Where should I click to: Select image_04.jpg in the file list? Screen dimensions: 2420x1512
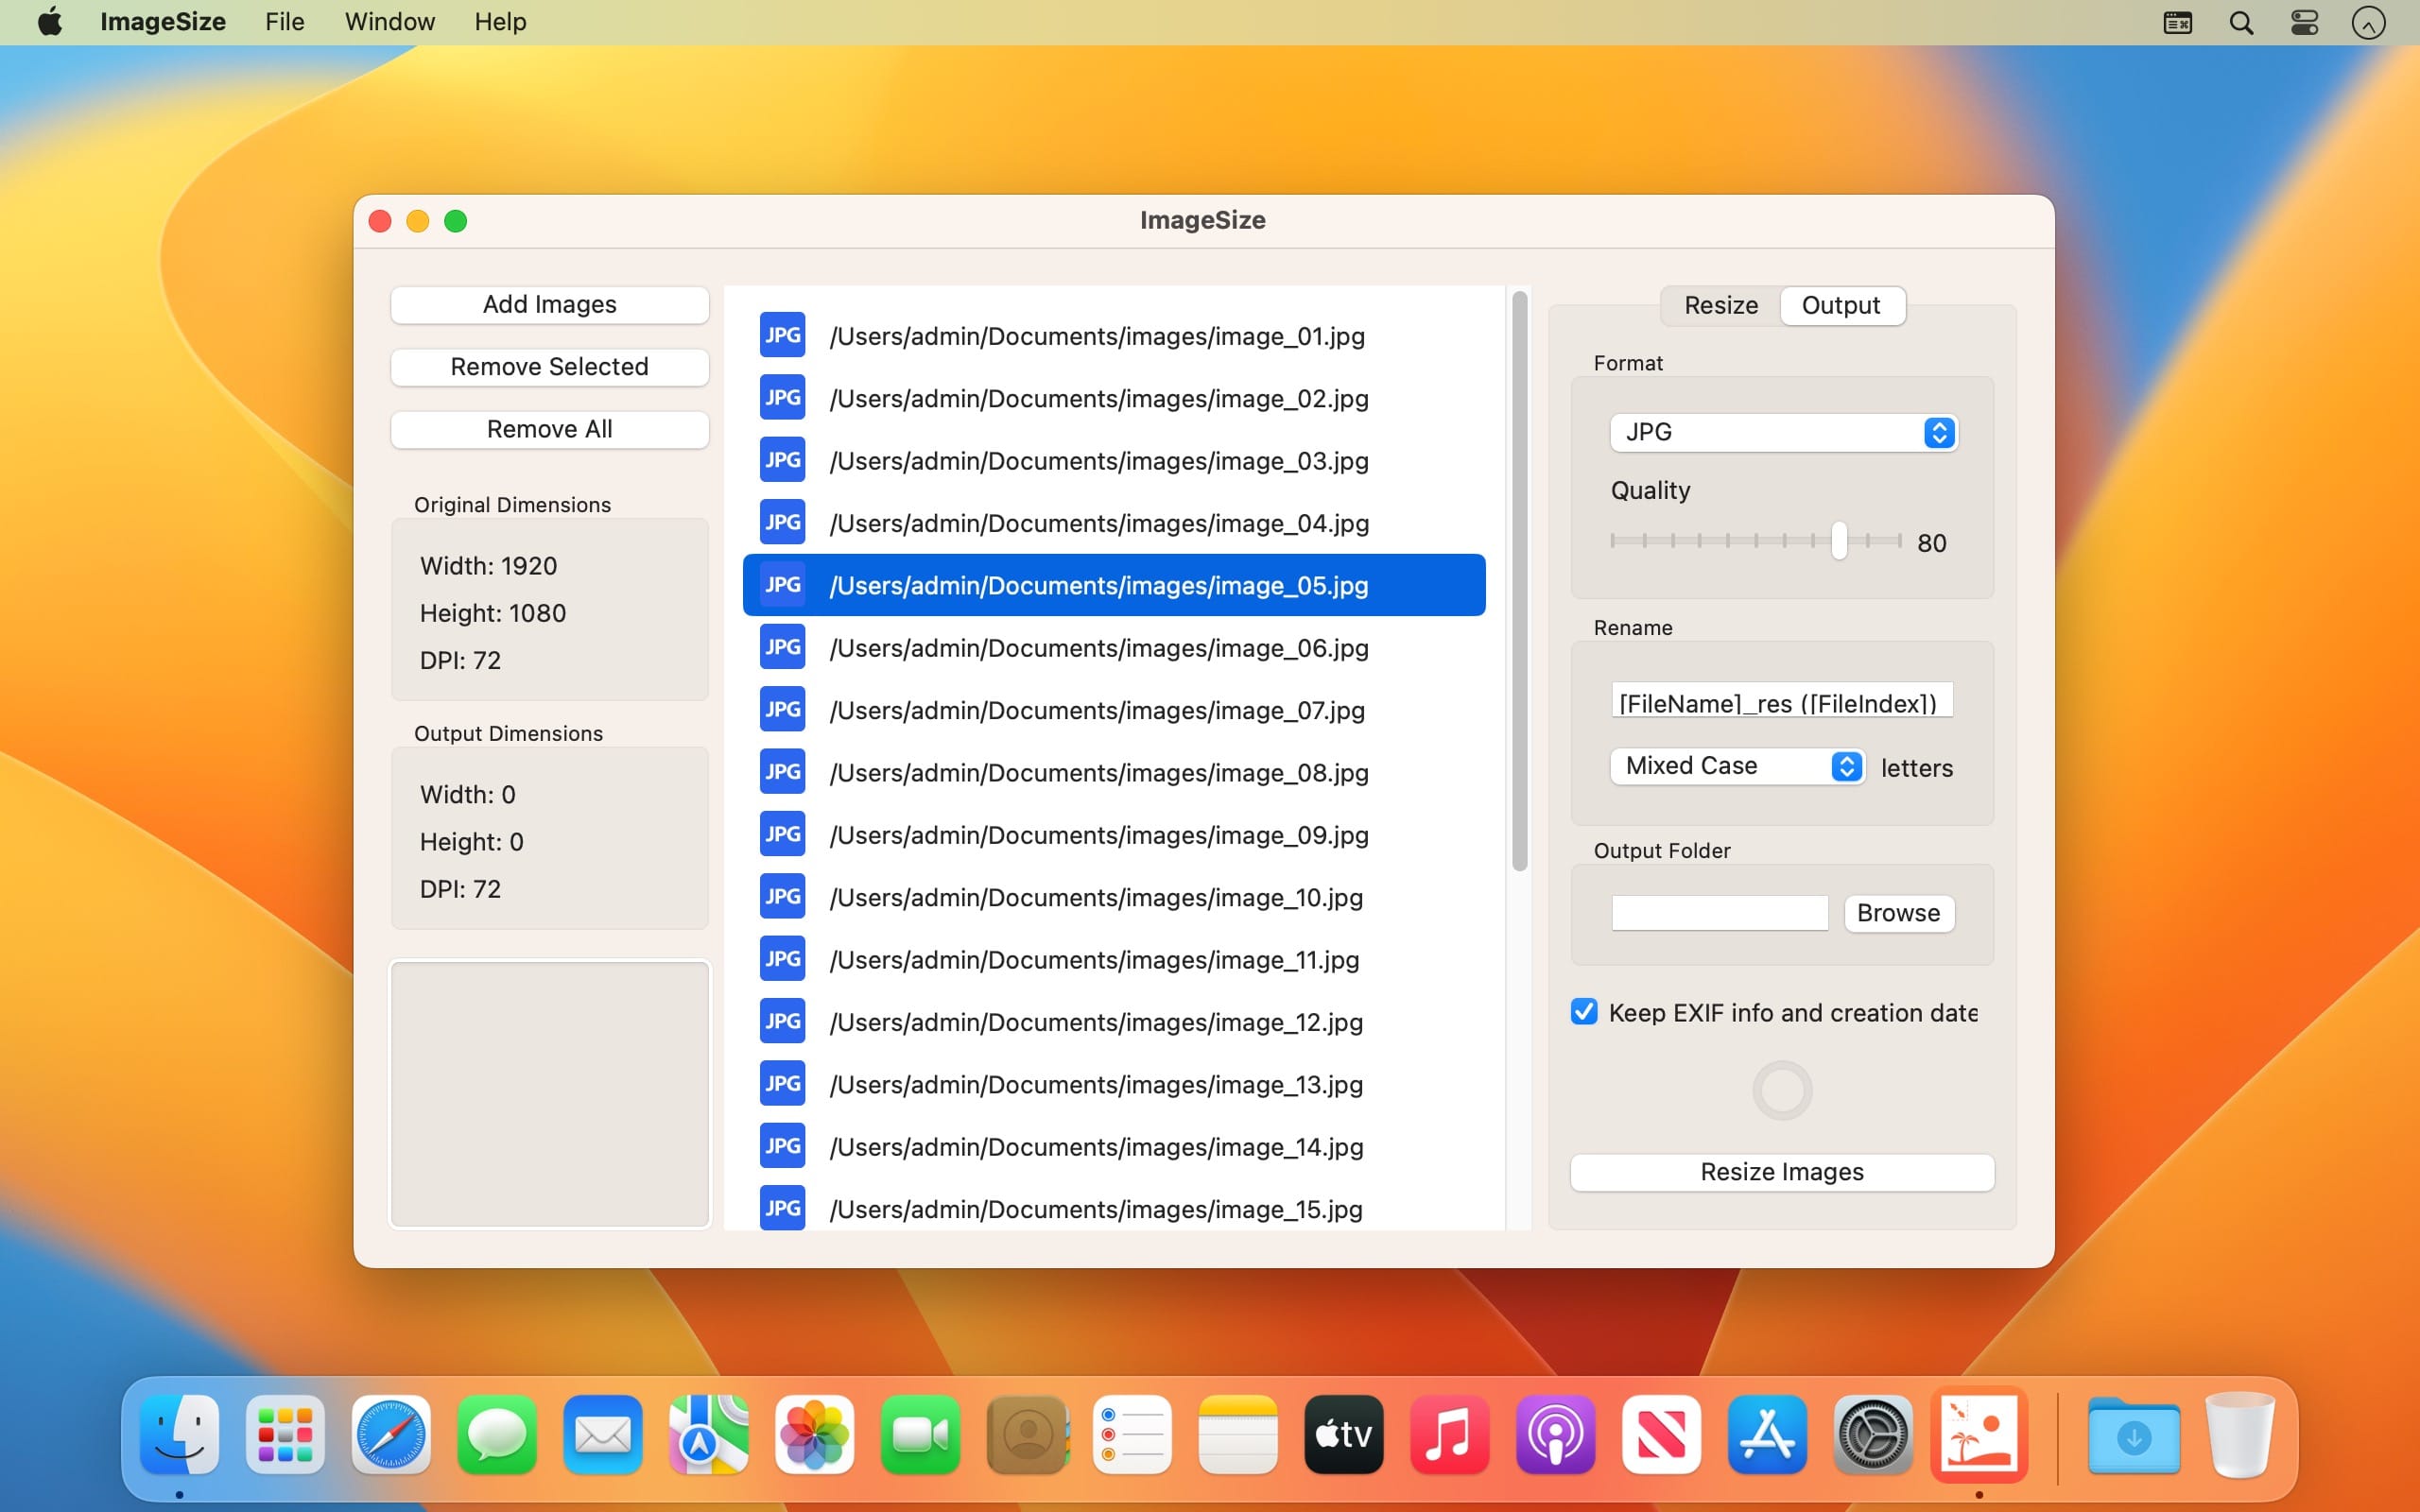(x=1114, y=523)
